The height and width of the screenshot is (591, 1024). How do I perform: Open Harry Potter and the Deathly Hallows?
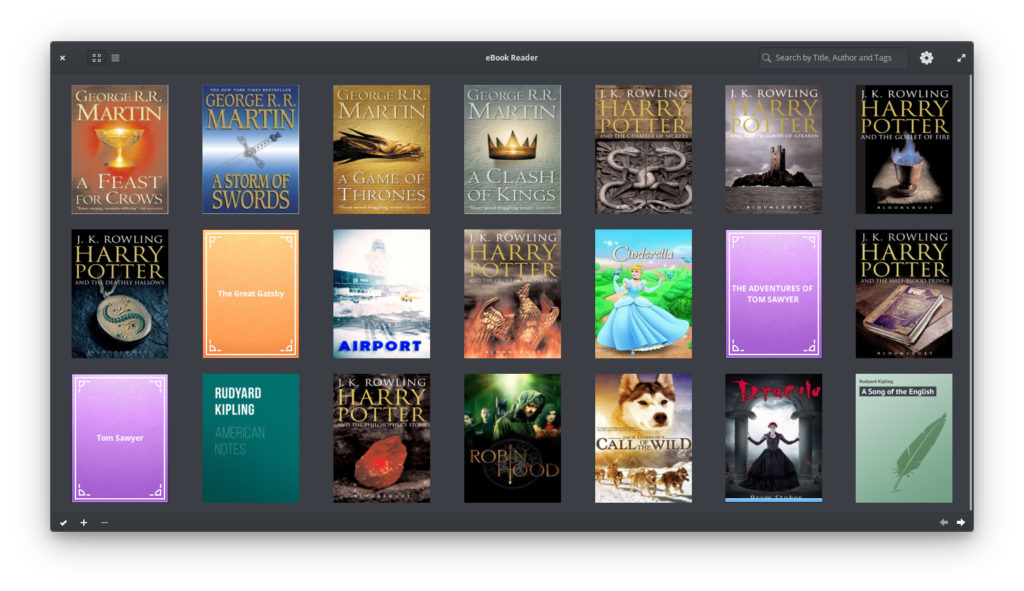[x=119, y=293]
